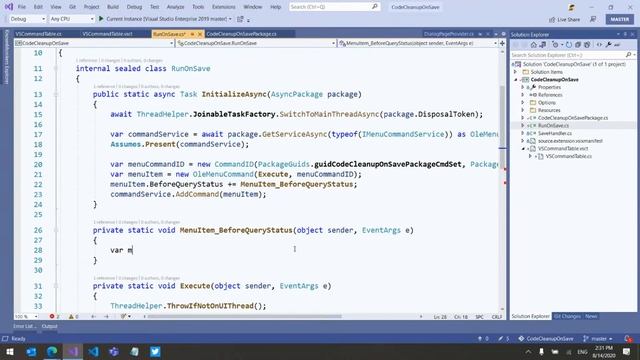Click the green Start debugging play icon

(101, 19)
